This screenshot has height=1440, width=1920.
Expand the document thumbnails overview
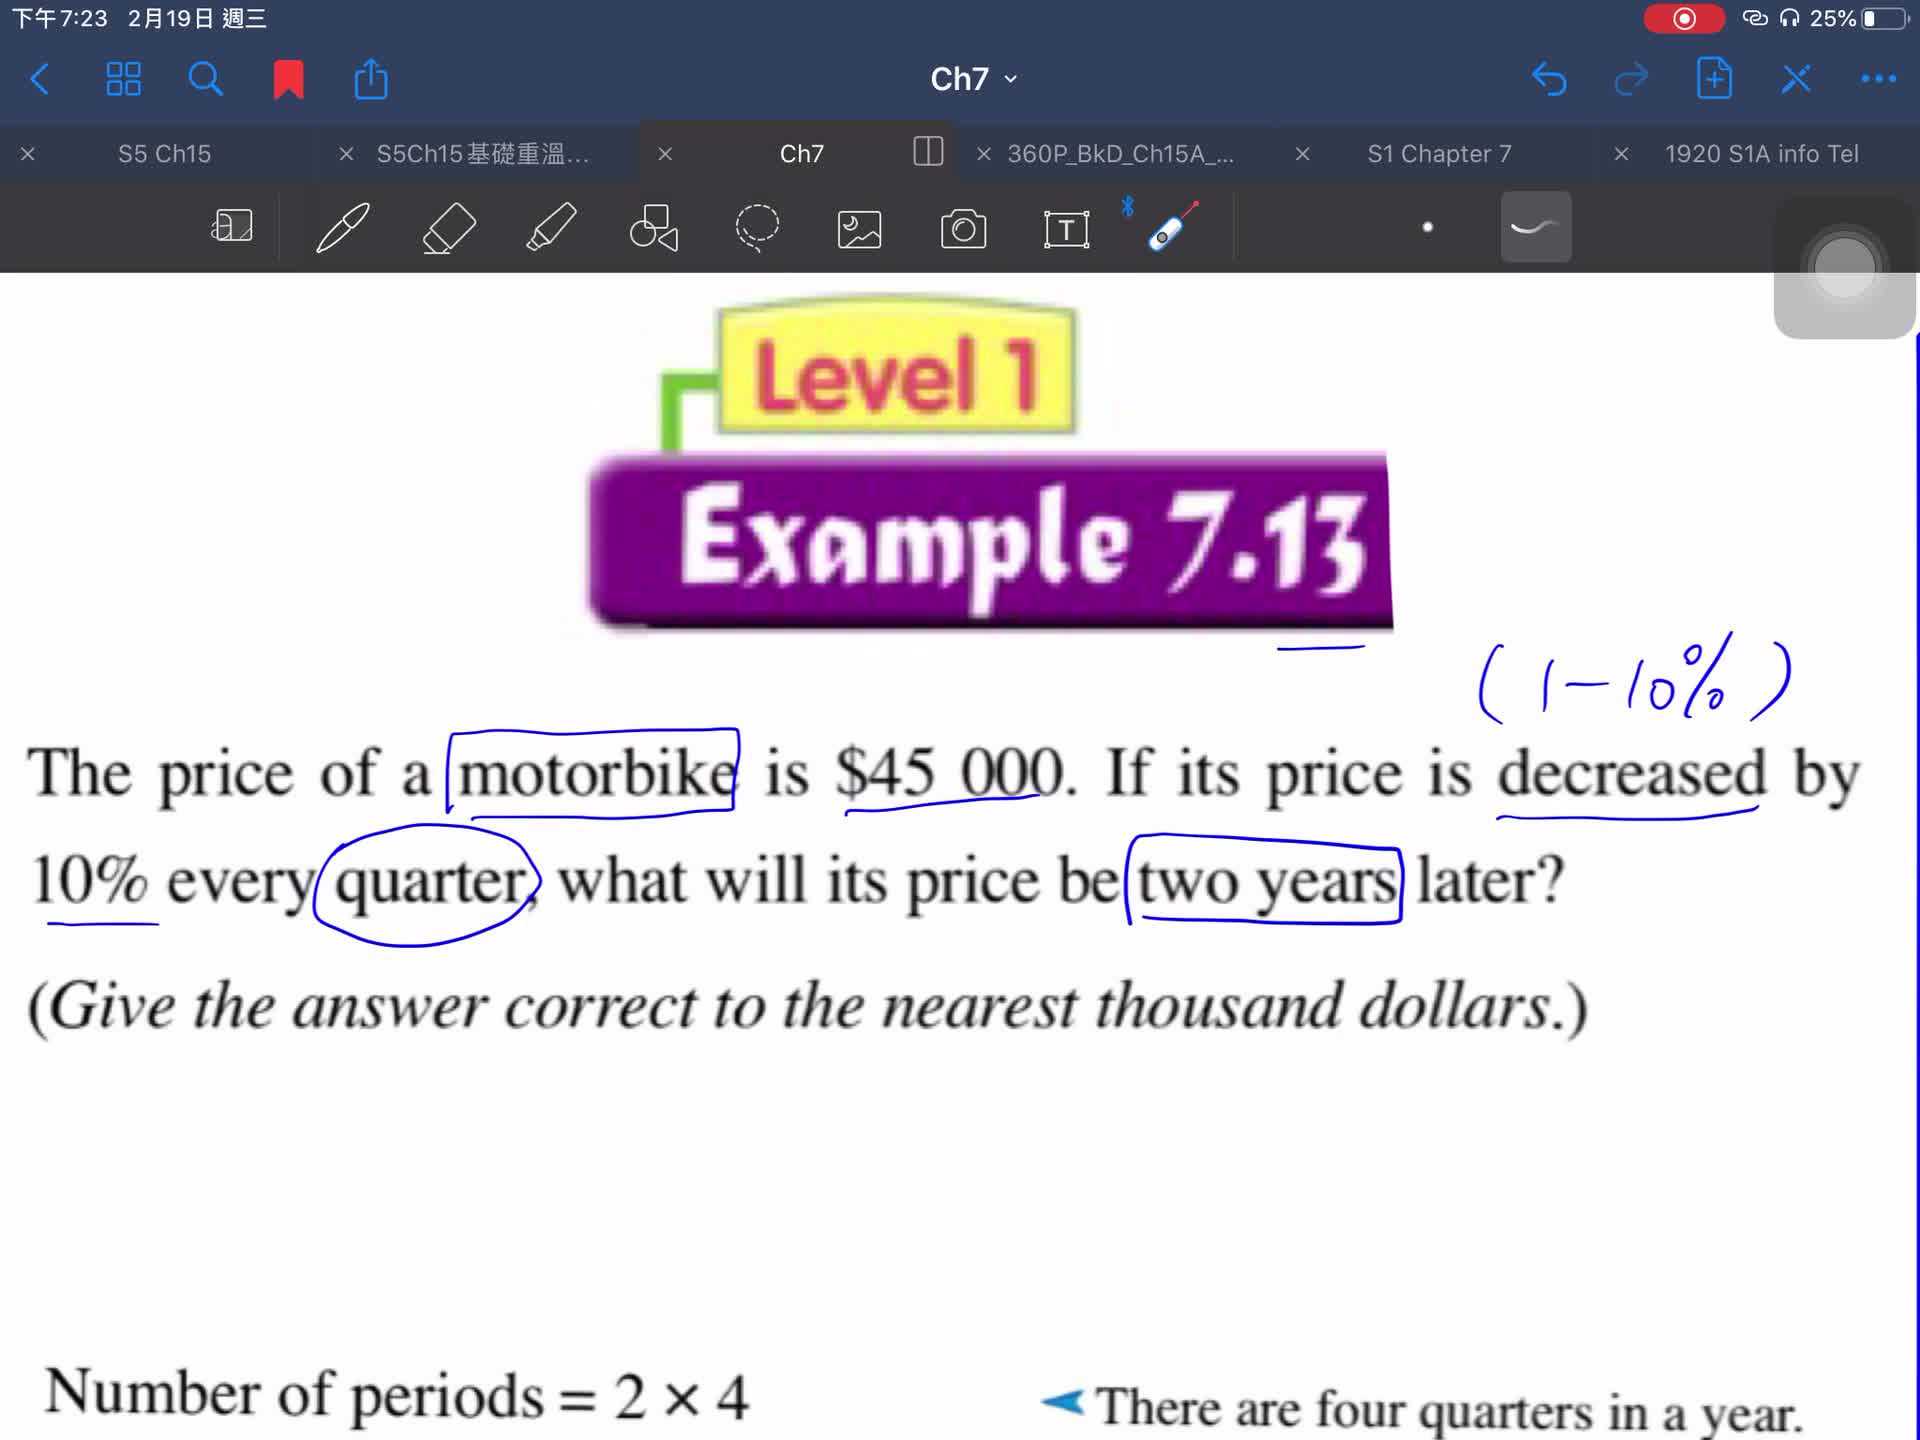click(122, 78)
